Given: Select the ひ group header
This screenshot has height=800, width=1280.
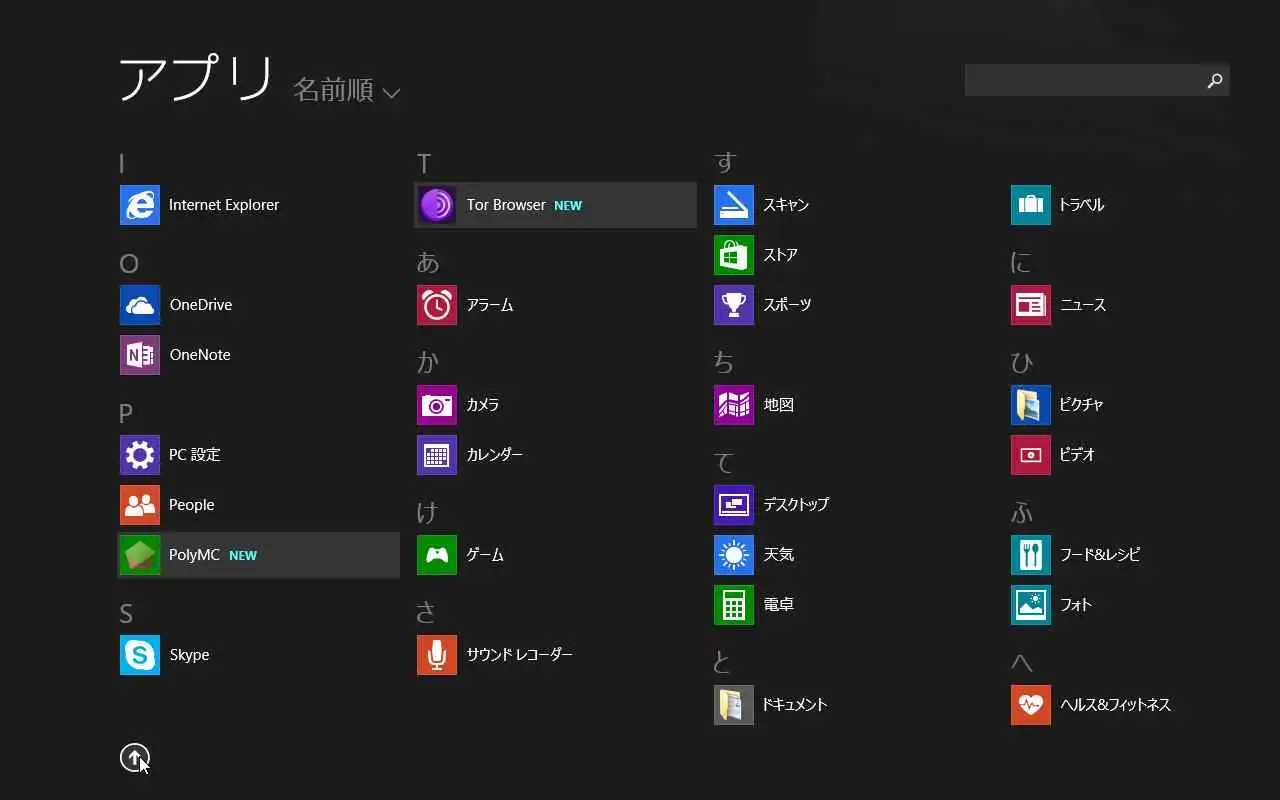Looking at the screenshot, I should 1022,362.
